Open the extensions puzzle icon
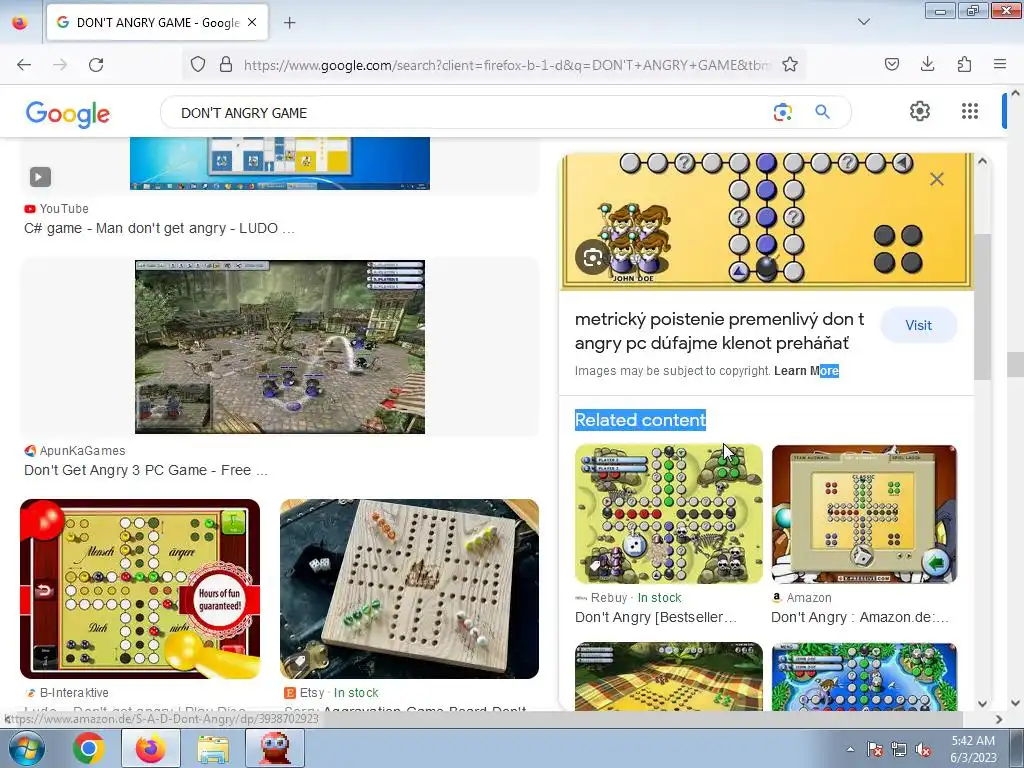1024x768 pixels. (964, 64)
